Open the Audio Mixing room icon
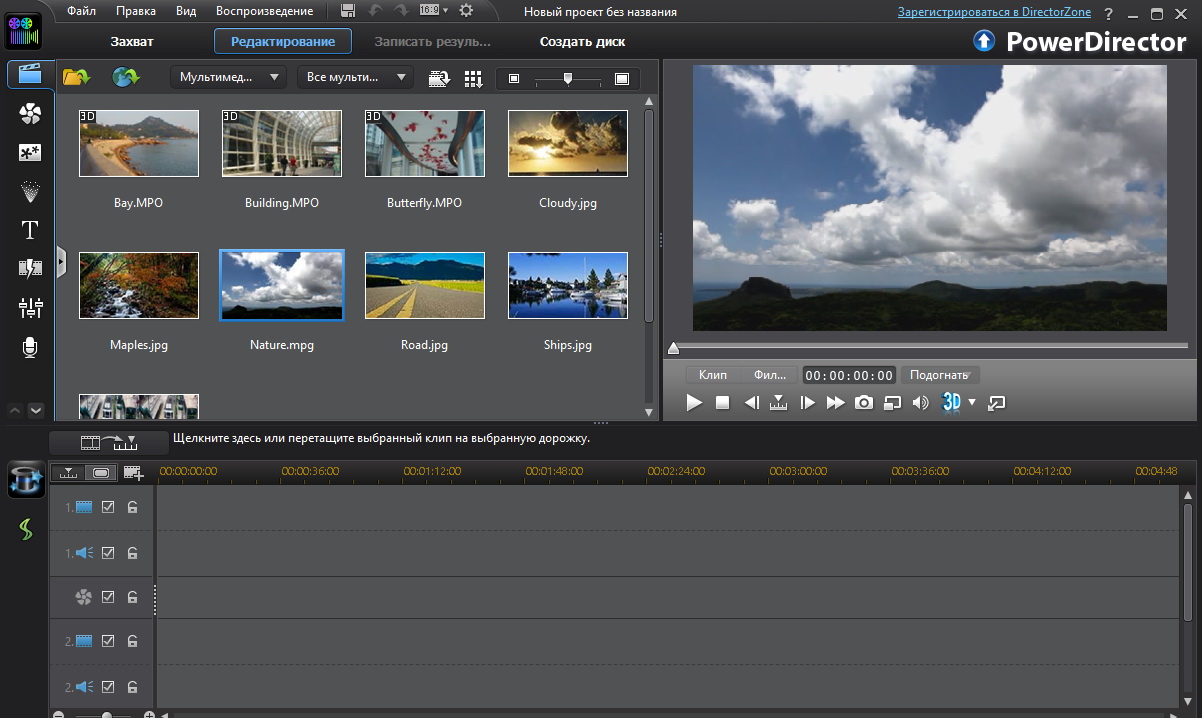The height and width of the screenshot is (718, 1202). pyautogui.click(x=30, y=307)
